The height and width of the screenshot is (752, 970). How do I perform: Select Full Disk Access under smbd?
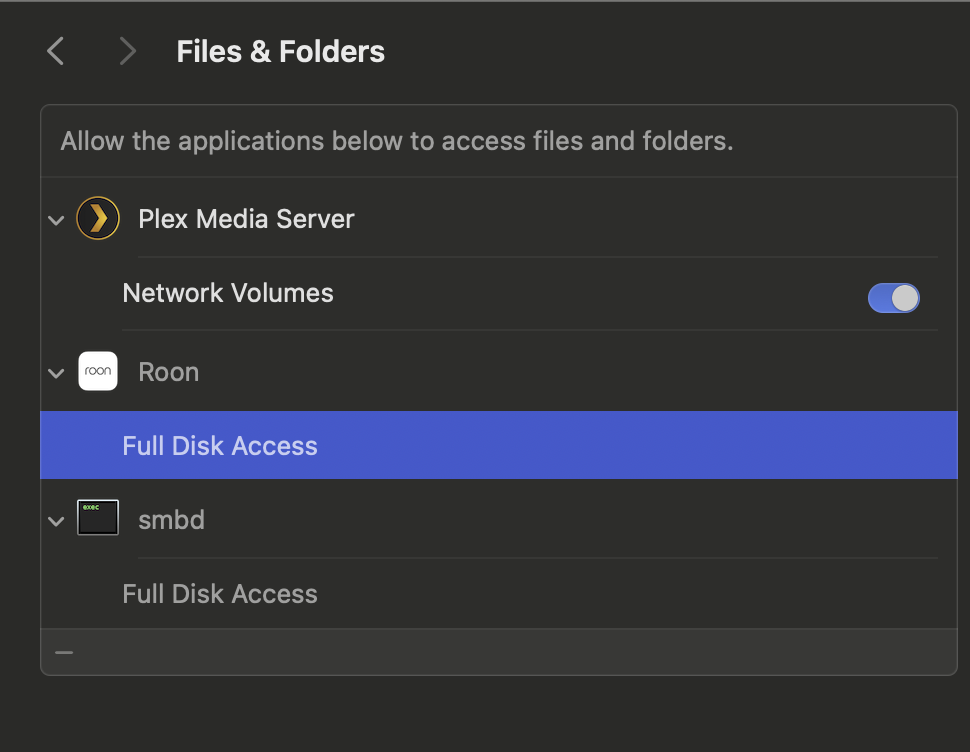[x=220, y=594]
